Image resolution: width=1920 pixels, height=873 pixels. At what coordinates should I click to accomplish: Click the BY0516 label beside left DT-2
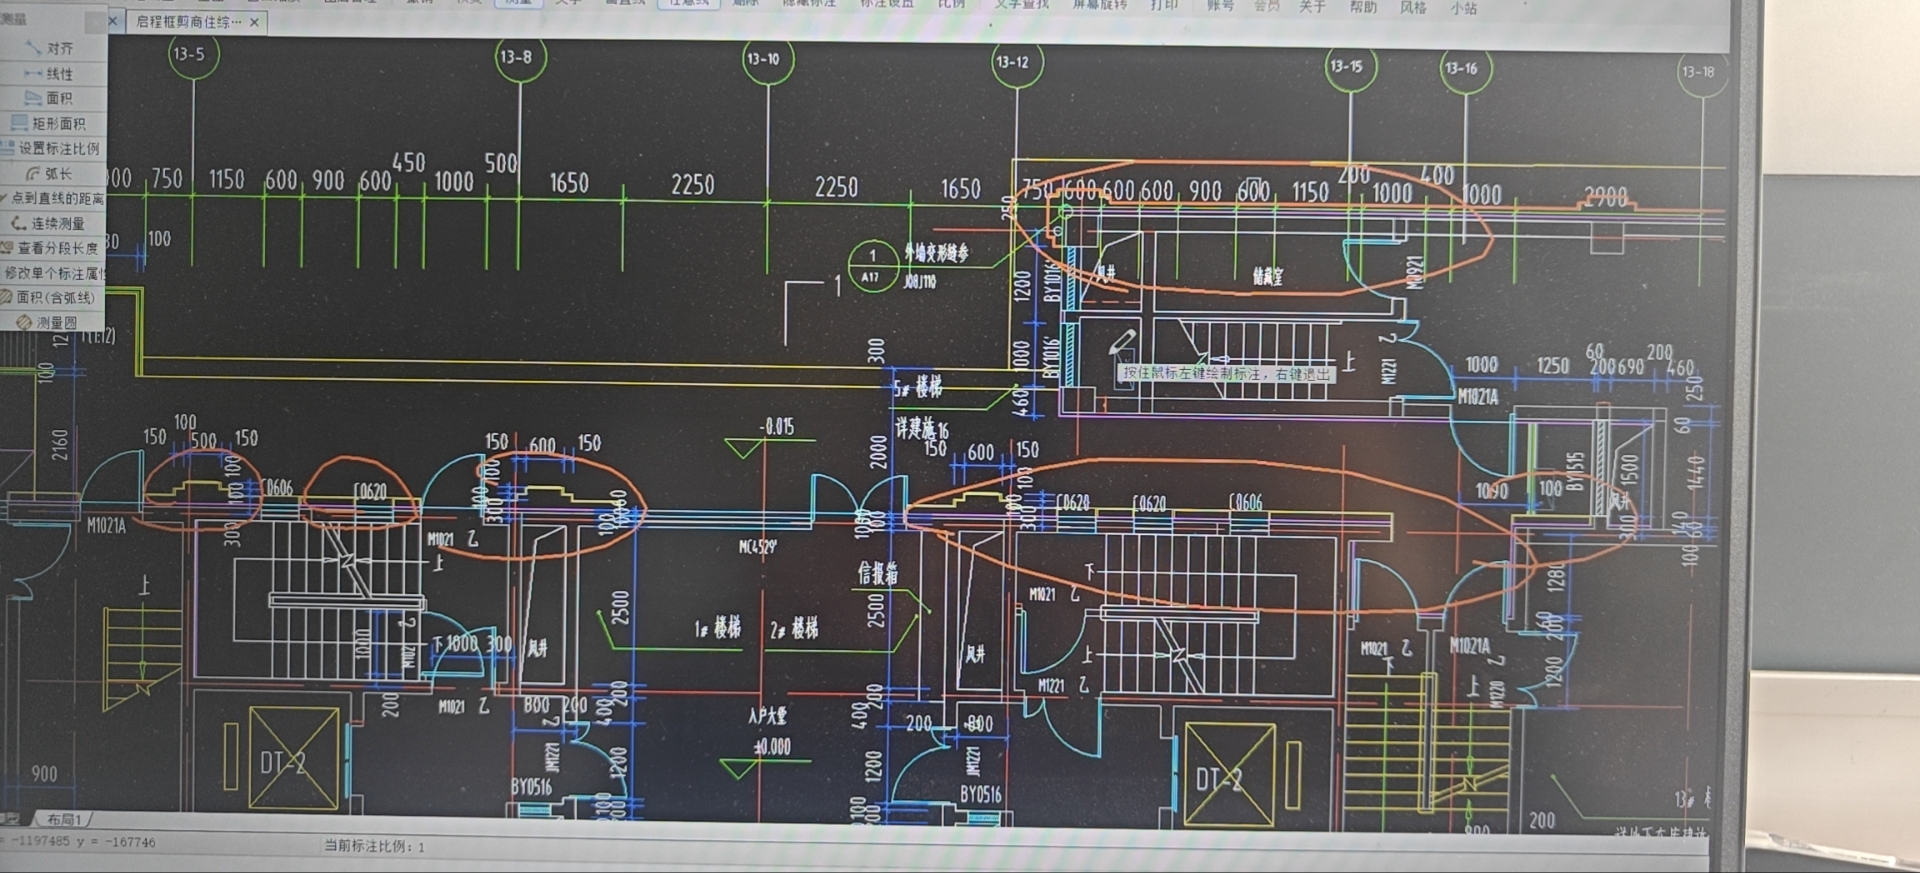click(531, 788)
